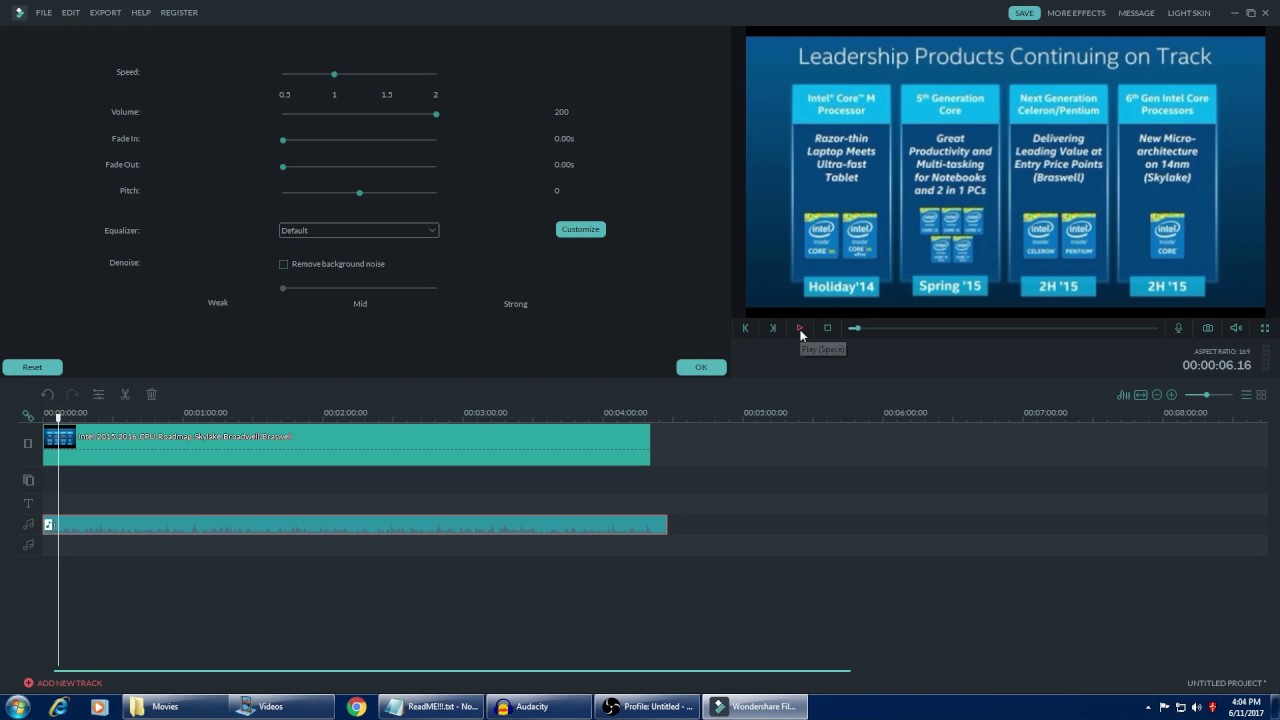Click the Fade Out slider handle

(283, 166)
